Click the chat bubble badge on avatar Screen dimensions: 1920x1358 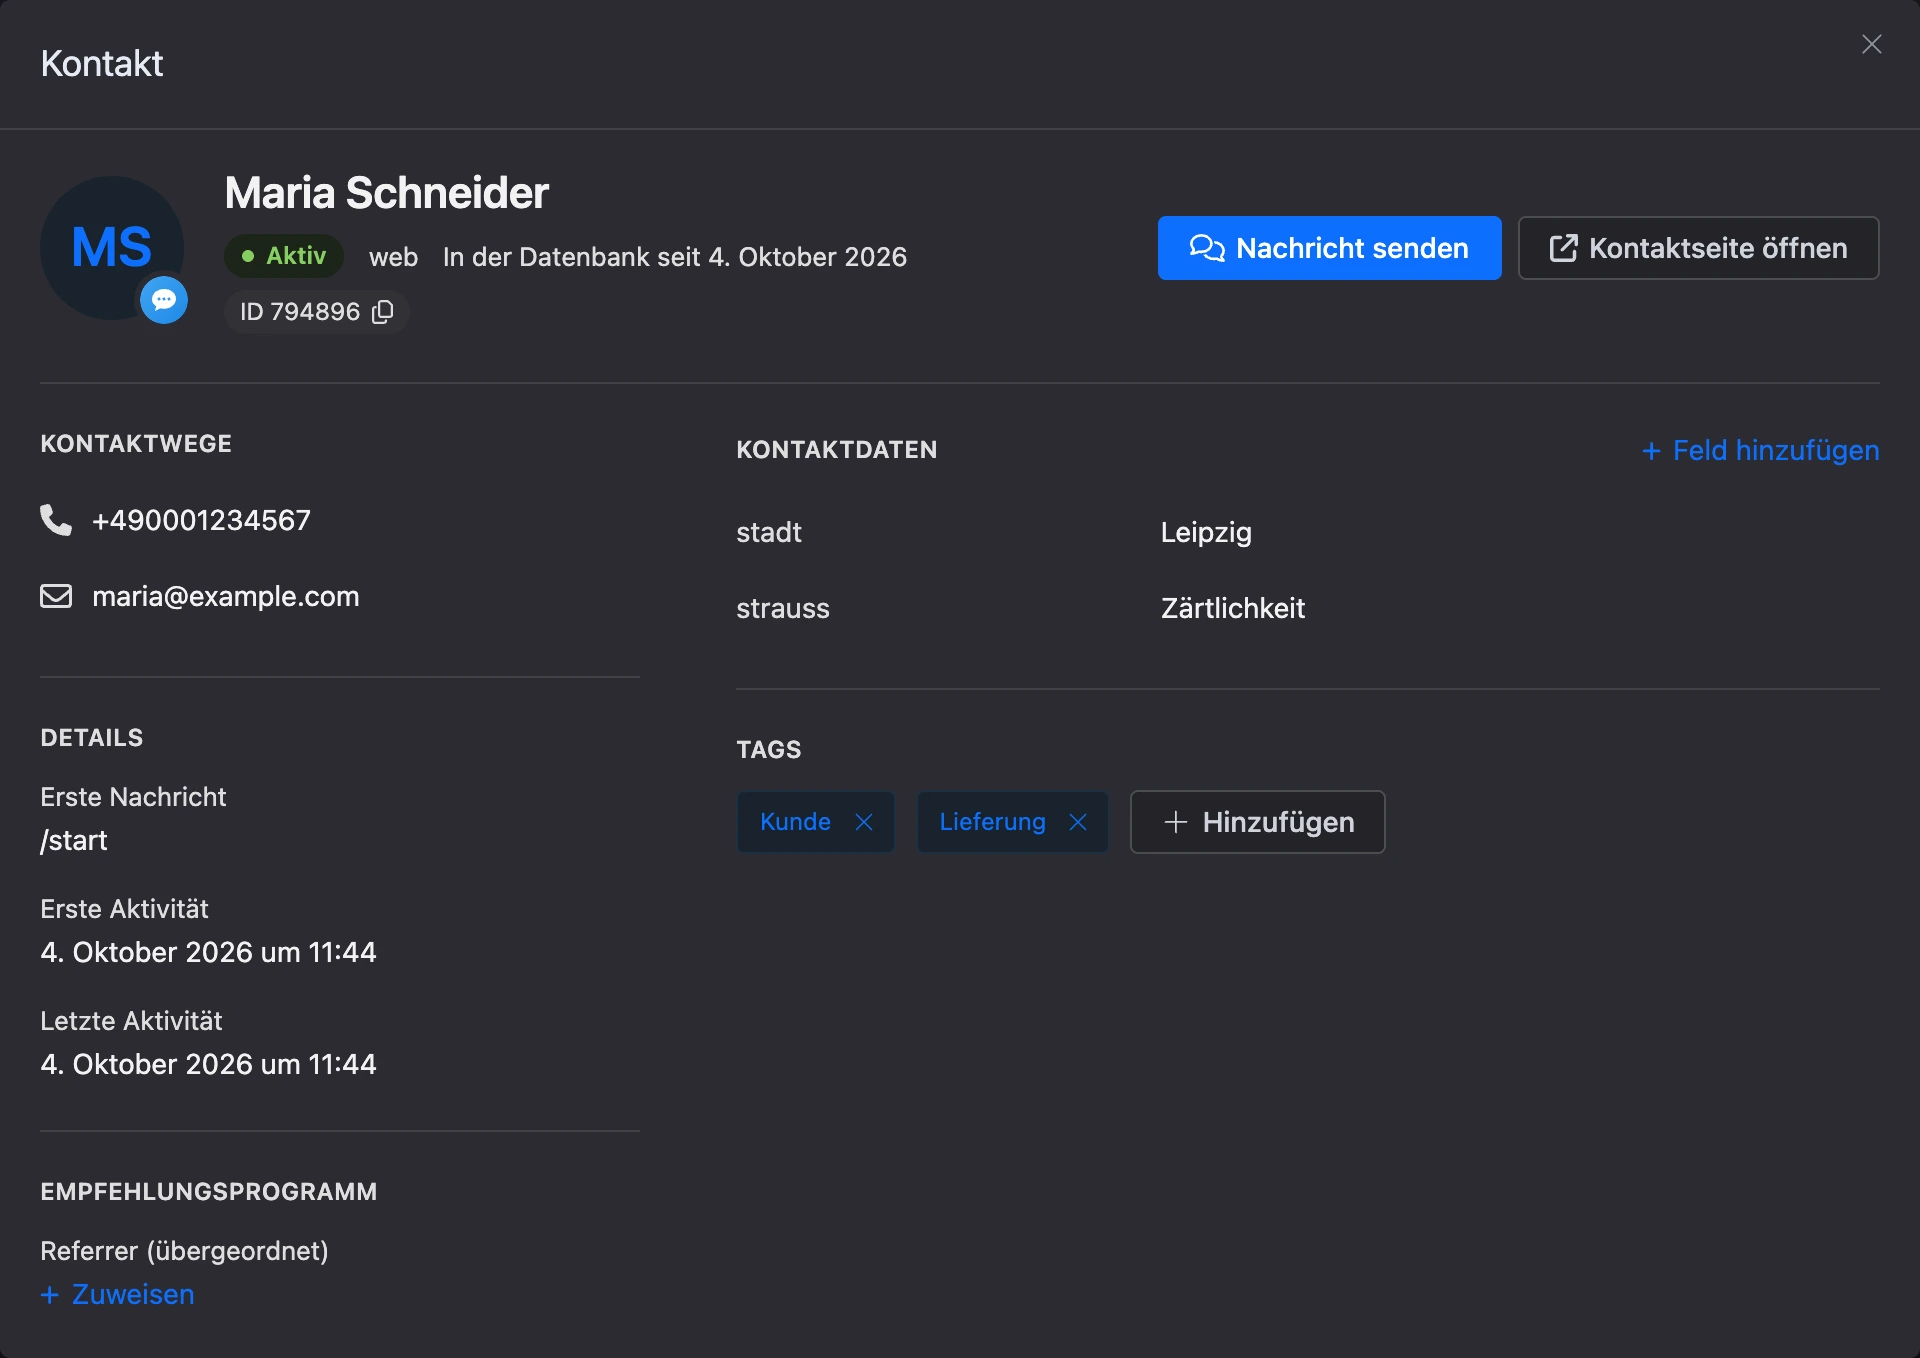coord(164,299)
